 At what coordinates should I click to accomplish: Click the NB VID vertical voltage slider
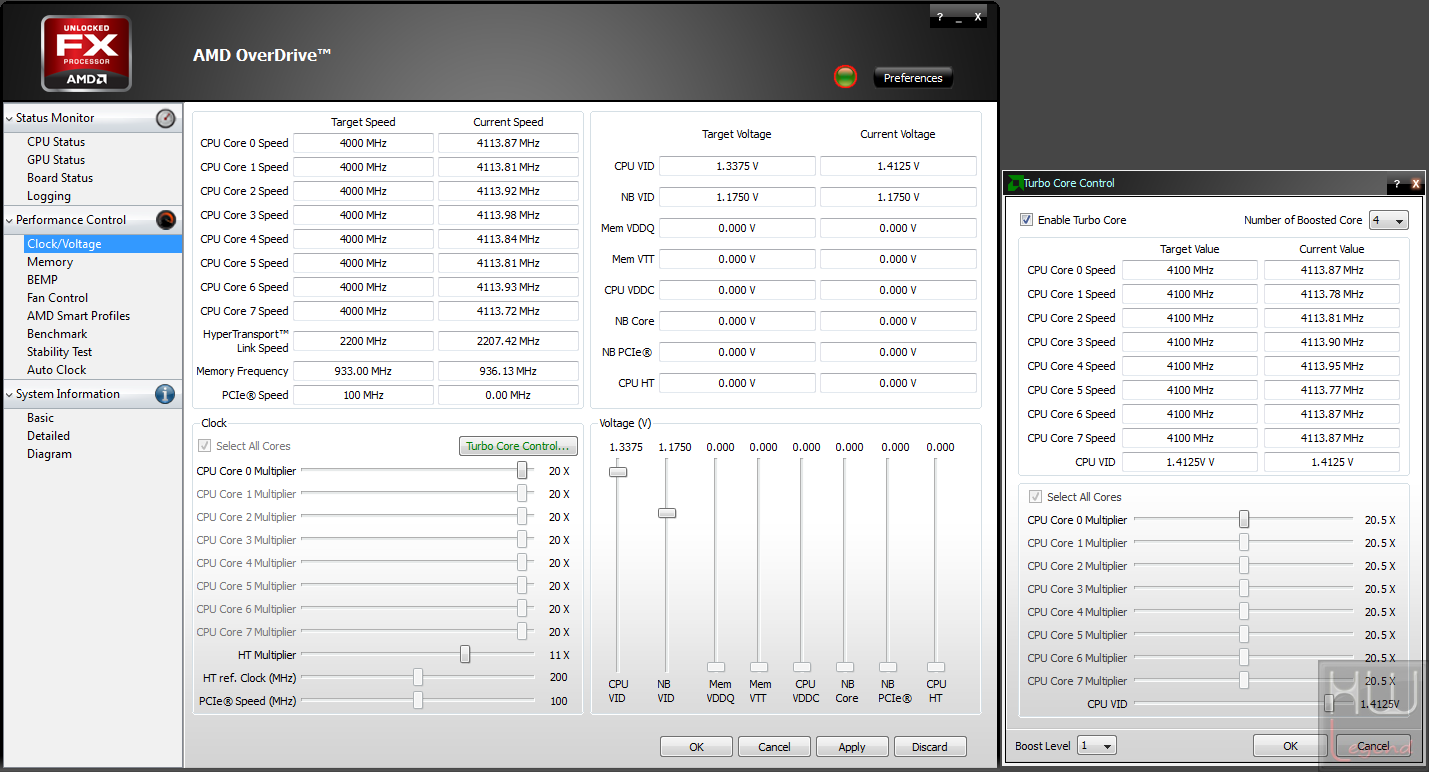click(666, 513)
